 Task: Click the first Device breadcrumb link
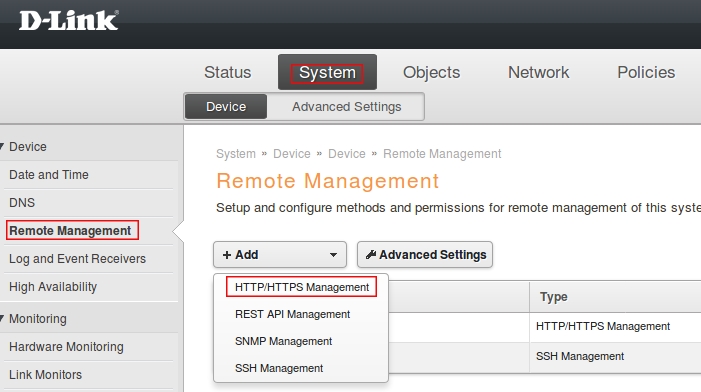coord(291,154)
